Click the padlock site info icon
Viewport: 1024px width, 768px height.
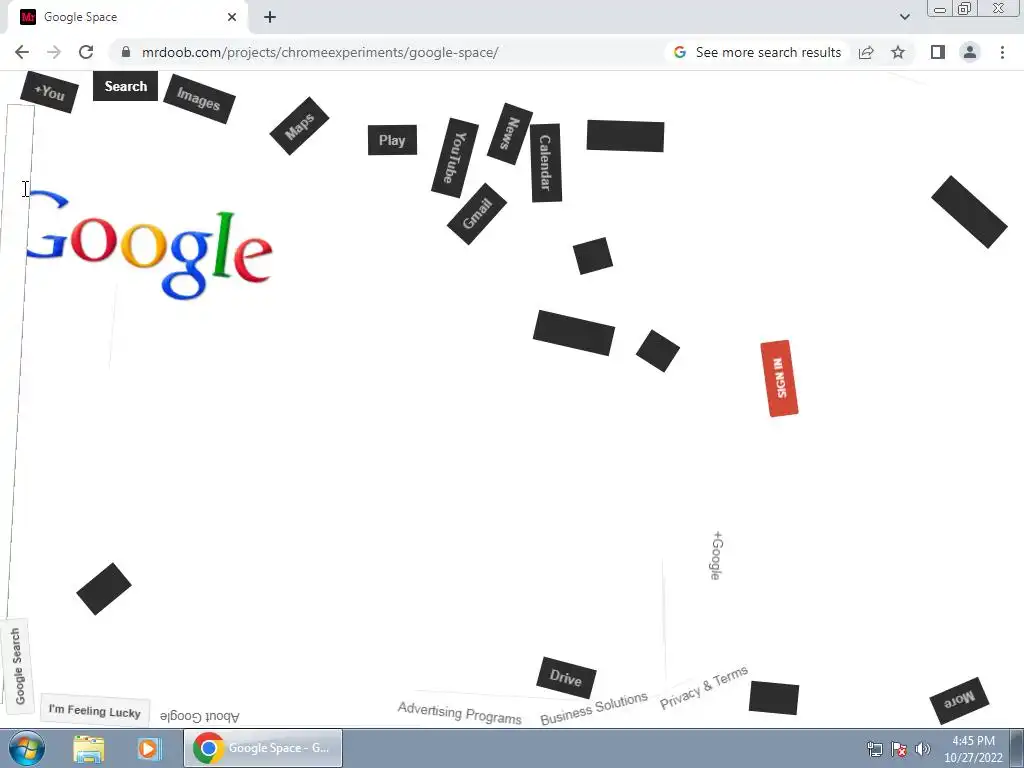126,52
